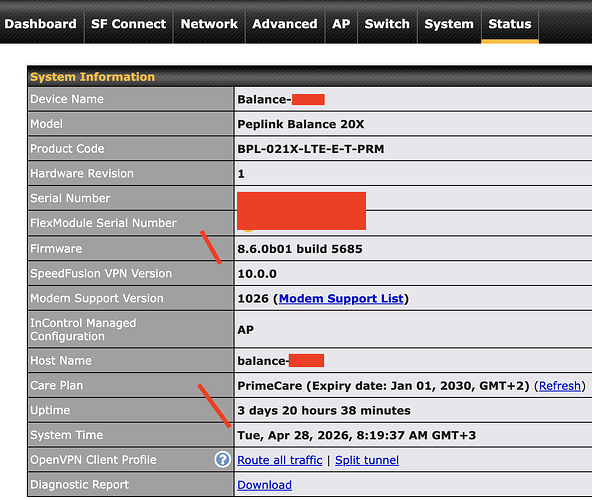Show OpenVPN Client Profile help icon
Viewport: 592px width, 500px height.
coord(222,460)
